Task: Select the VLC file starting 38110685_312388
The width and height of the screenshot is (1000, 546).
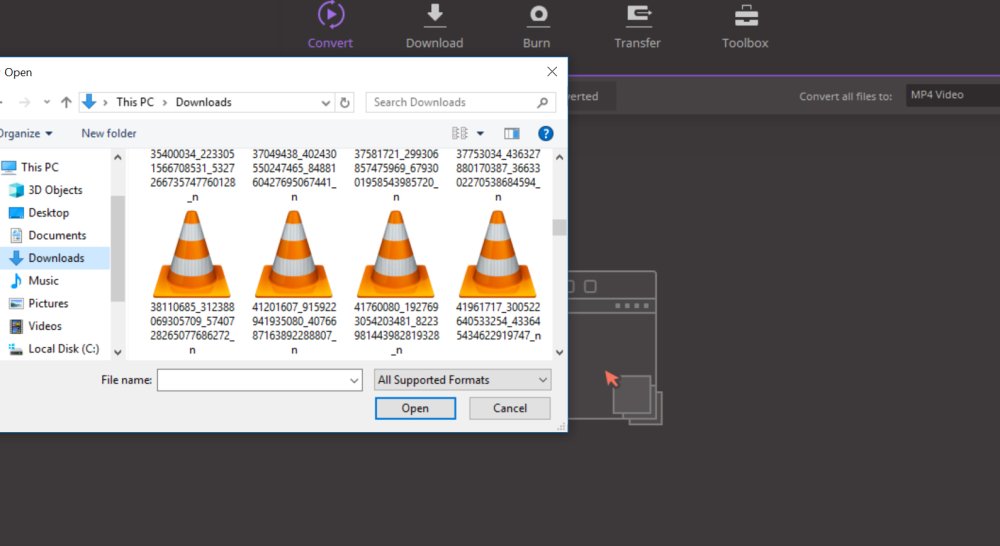Action: pos(192,283)
